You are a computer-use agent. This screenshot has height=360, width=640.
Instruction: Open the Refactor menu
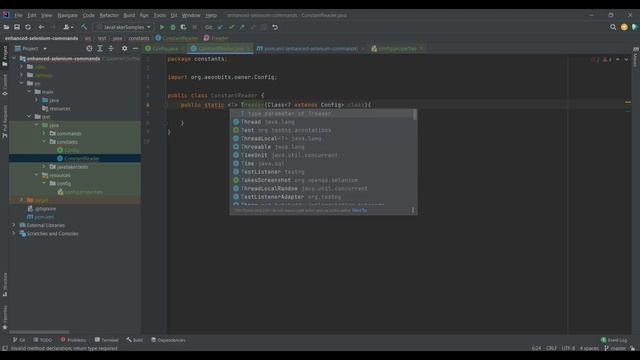point(109,15)
